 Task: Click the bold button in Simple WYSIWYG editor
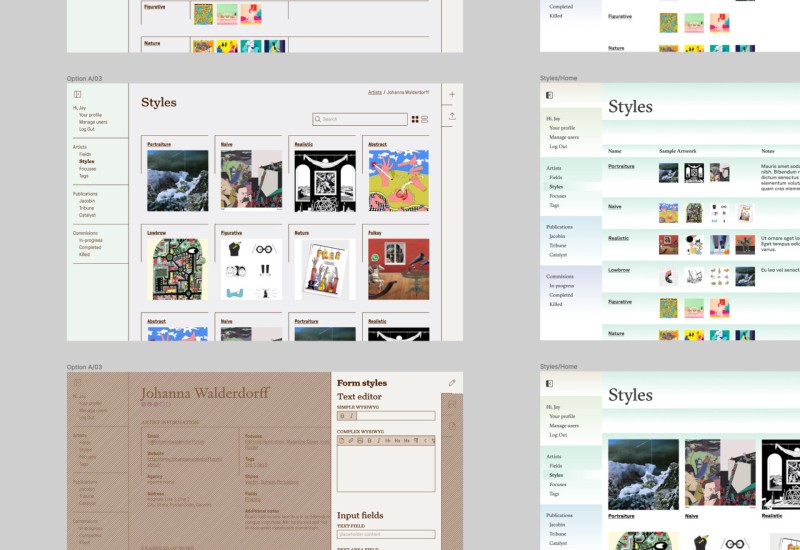[x=342, y=415]
